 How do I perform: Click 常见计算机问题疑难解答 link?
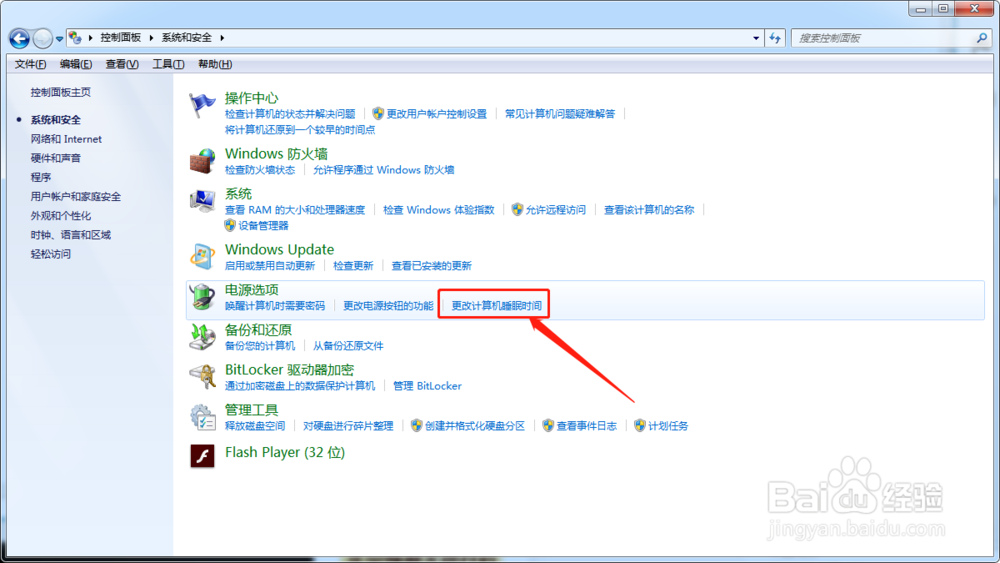click(560, 114)
